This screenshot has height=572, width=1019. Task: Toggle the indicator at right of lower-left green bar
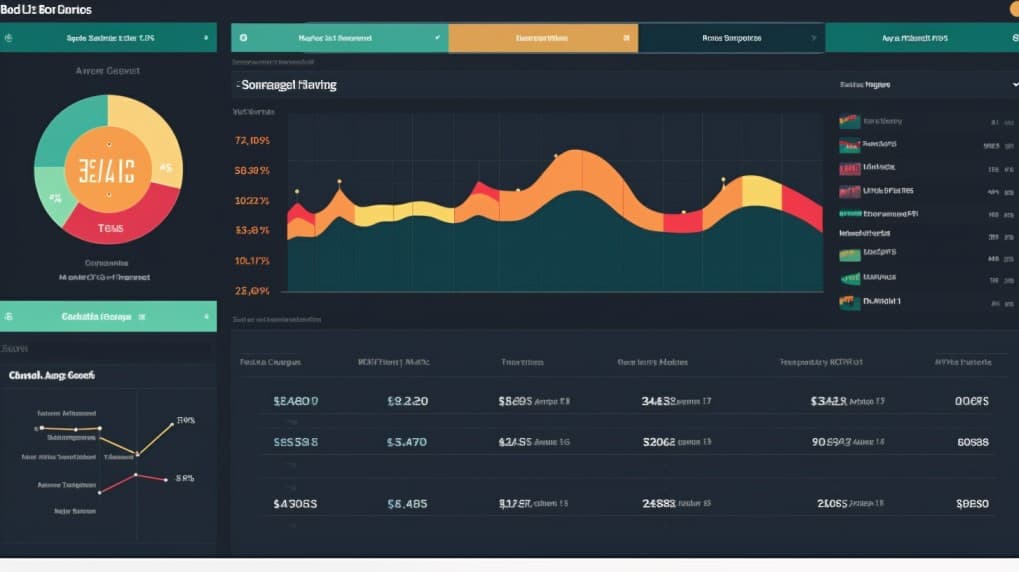[207, 316]
